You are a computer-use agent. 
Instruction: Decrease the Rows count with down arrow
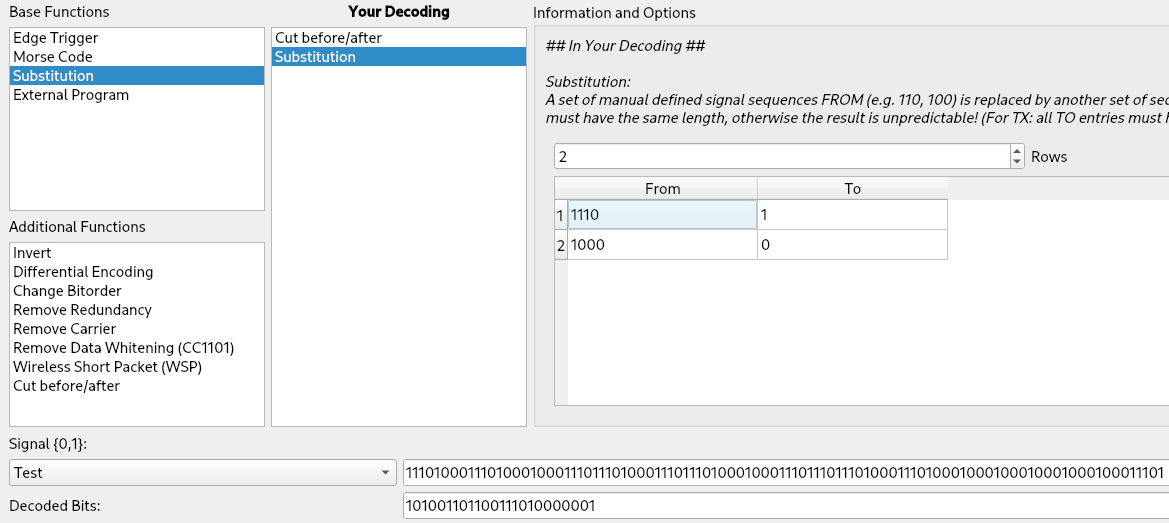[x=1018, y=161]
